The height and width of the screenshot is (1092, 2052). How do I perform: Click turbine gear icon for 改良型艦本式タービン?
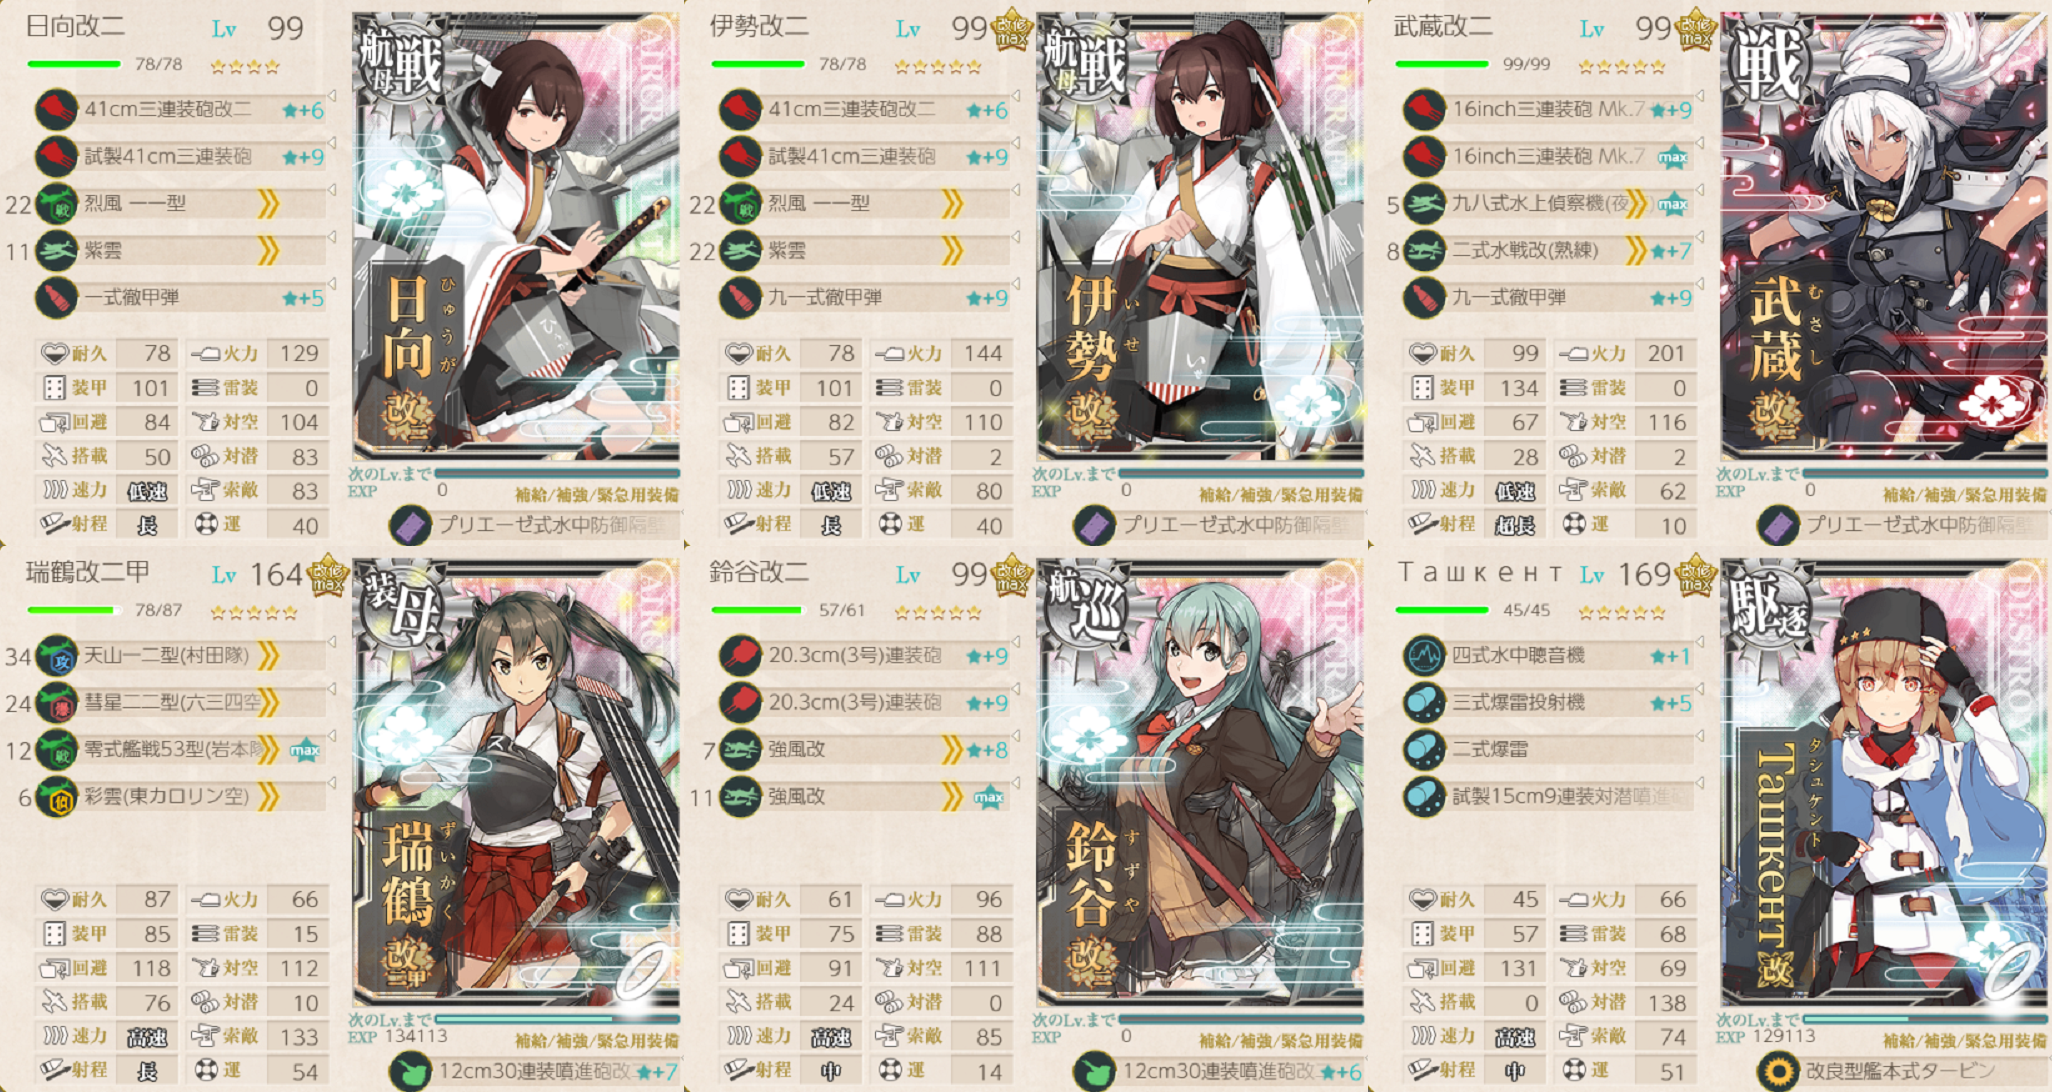(1777, 1072)
